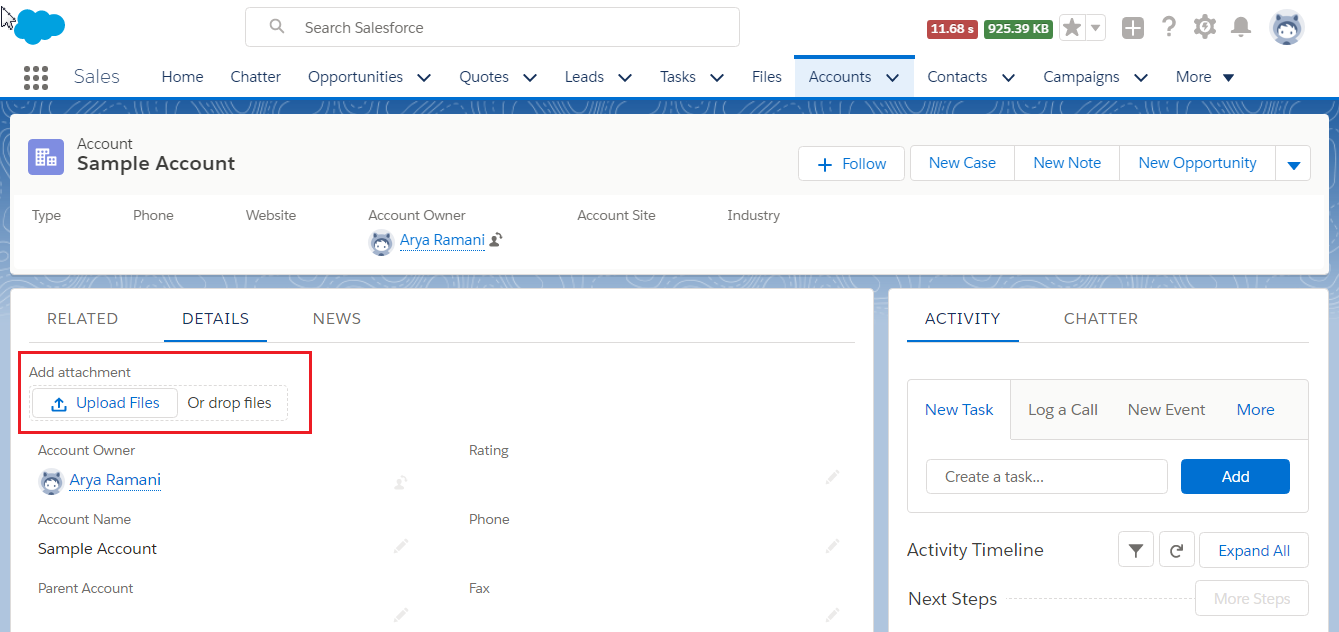1339x632 pixels.
Task: Open Arya Ramani's owner link
Action: click(x=114, y=479)
